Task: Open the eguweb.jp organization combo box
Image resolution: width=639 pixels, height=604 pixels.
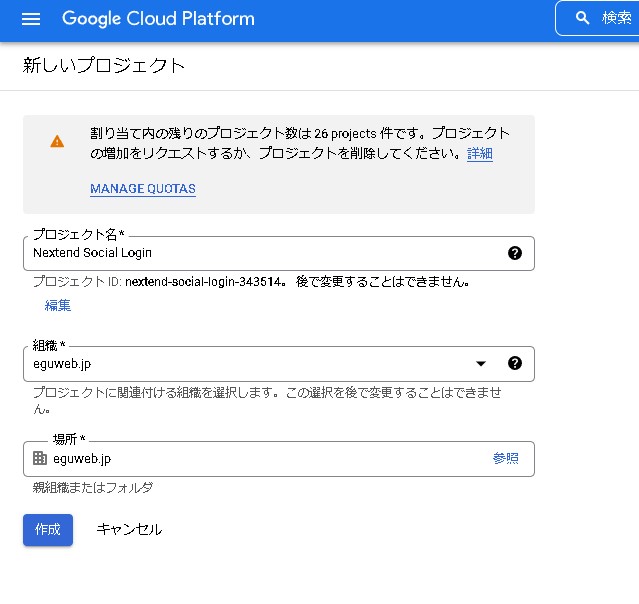Action: (x=250, y=363)
